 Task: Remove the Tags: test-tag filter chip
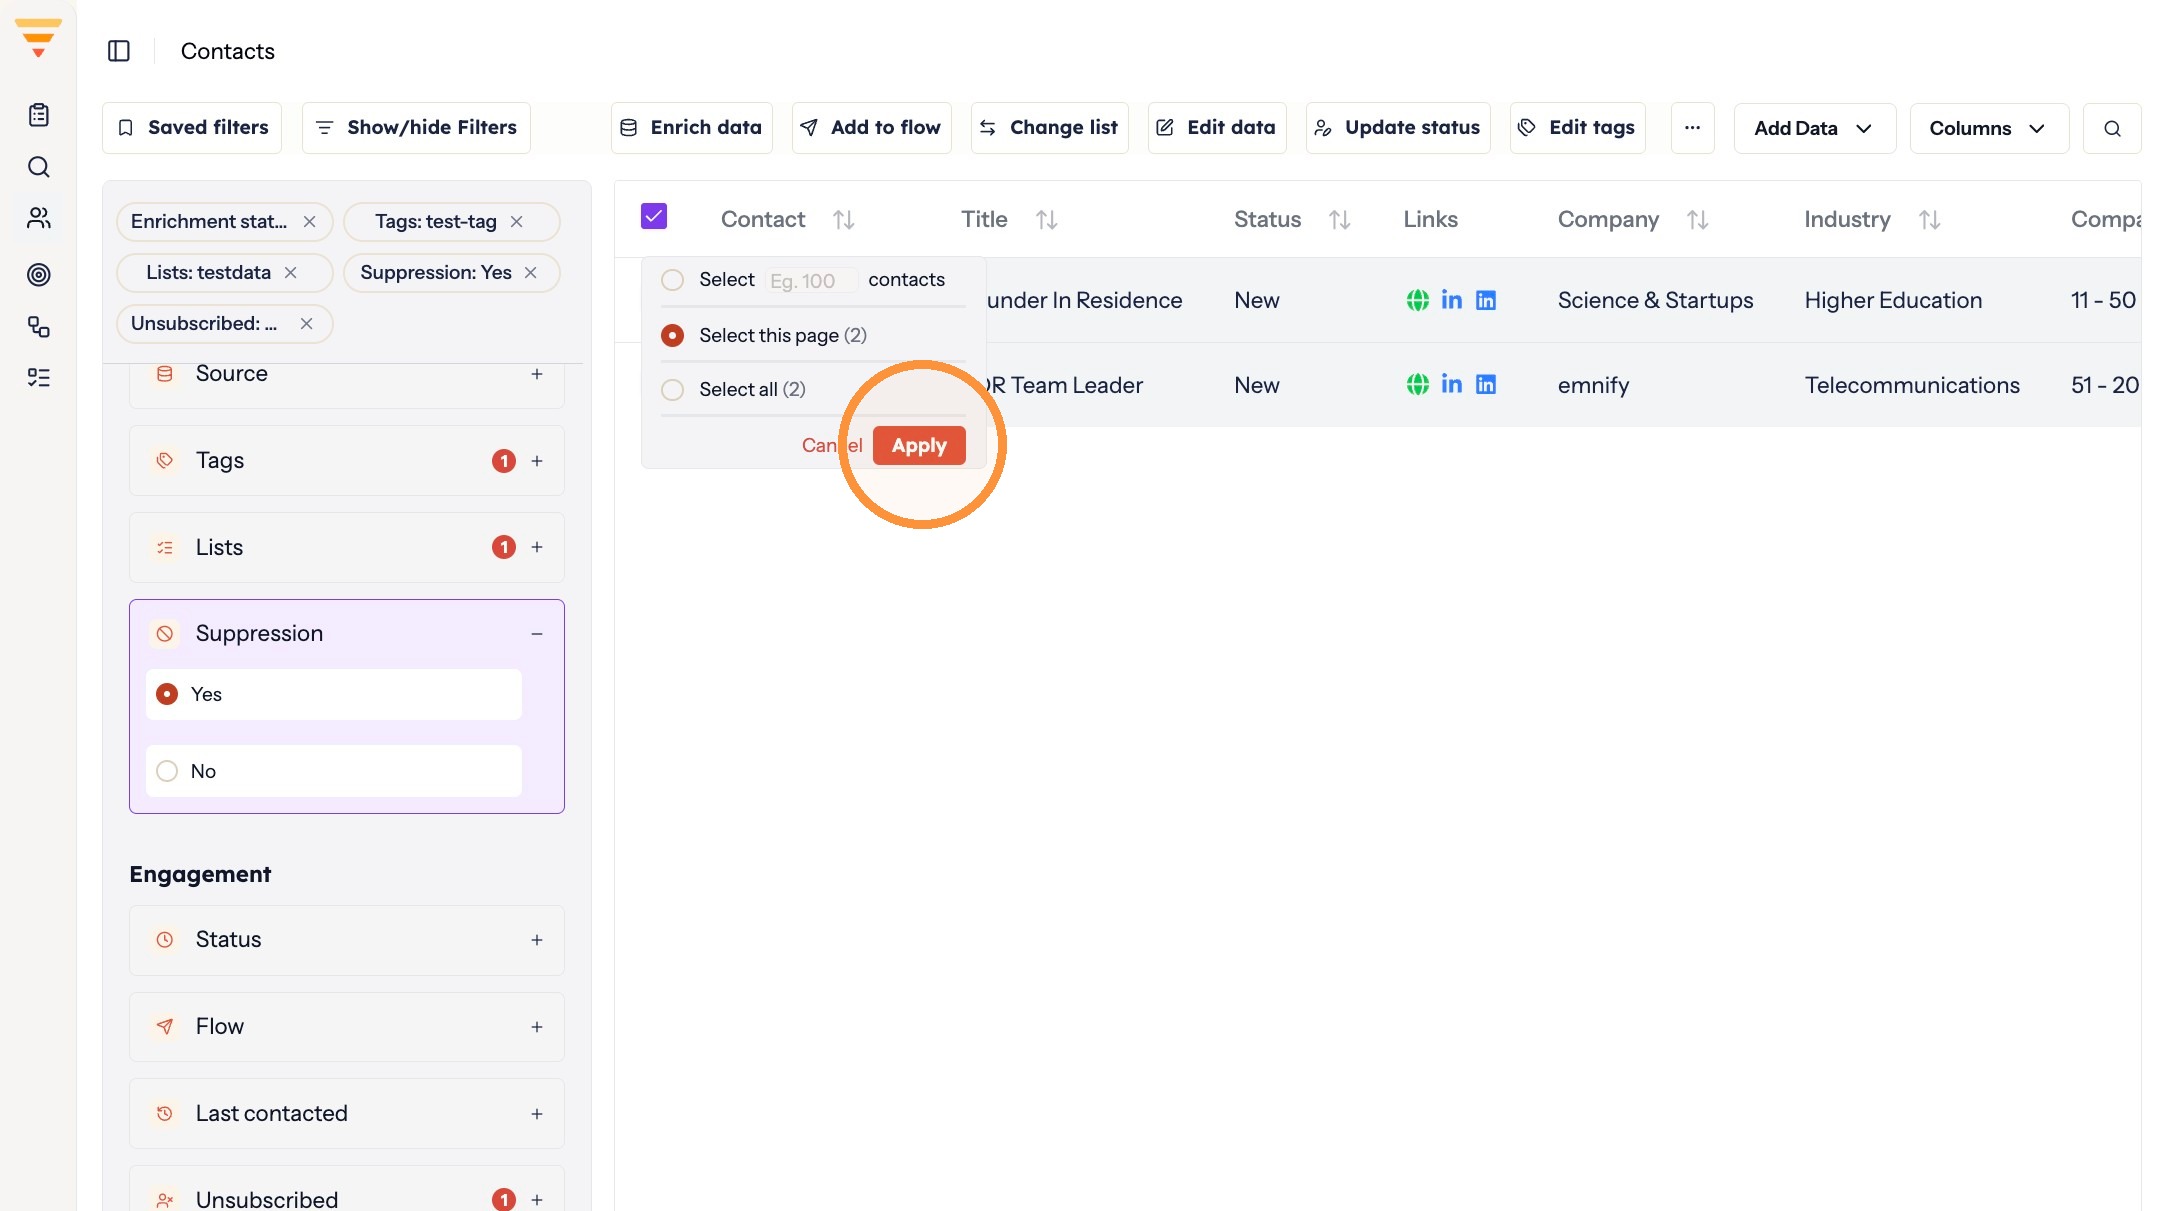coord(517,221)
